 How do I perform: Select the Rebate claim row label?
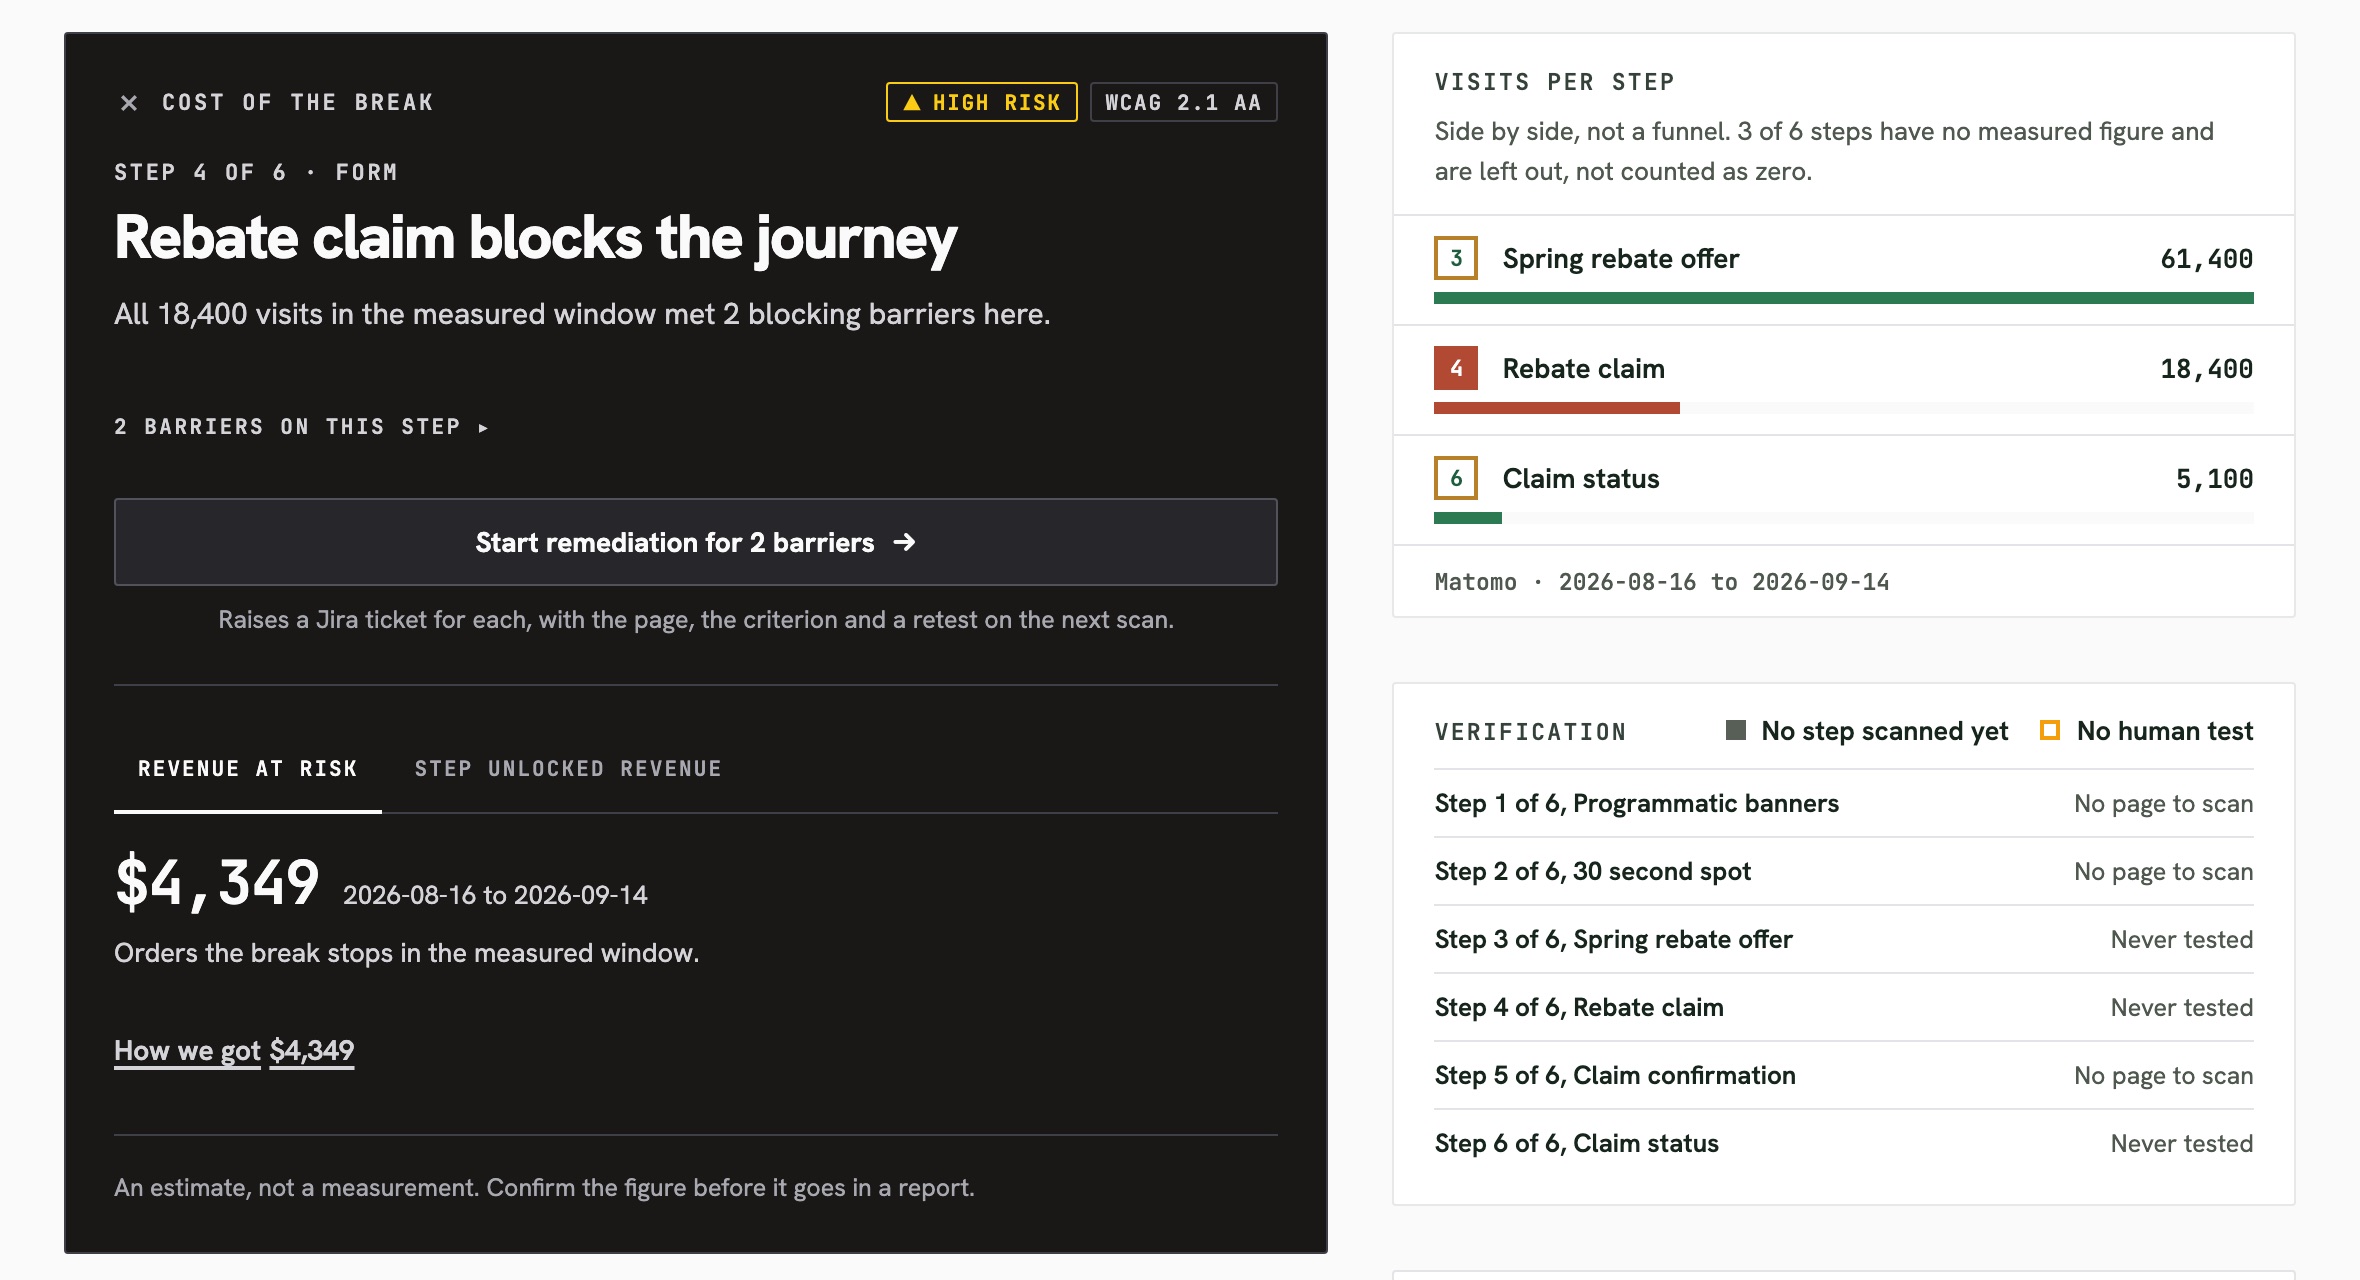pos(1583,369)
